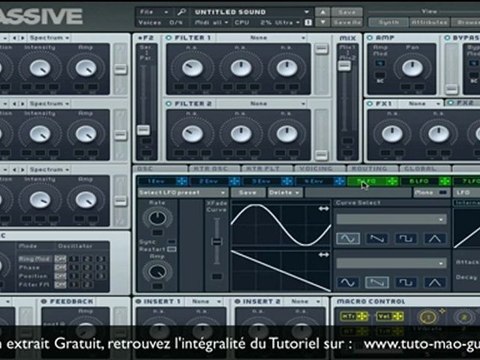Click Save As in the header
This screenshot has height=360, width=480.
point(347,22)
